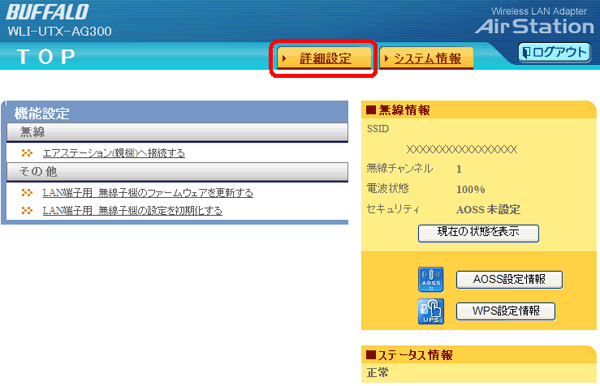The height and width of the screenshot is (386, 600).
Task: Click the 機能設定 panel title
Action: (42, 113)
